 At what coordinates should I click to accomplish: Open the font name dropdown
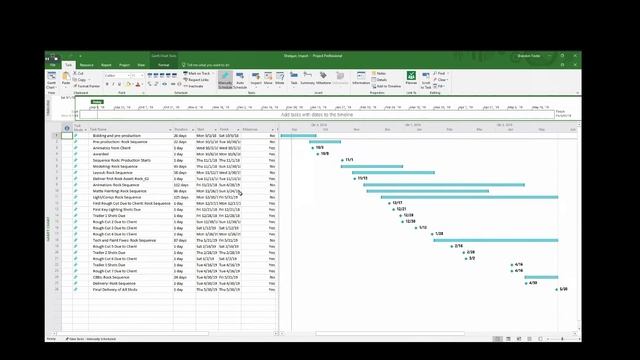[x=128, y=76]
